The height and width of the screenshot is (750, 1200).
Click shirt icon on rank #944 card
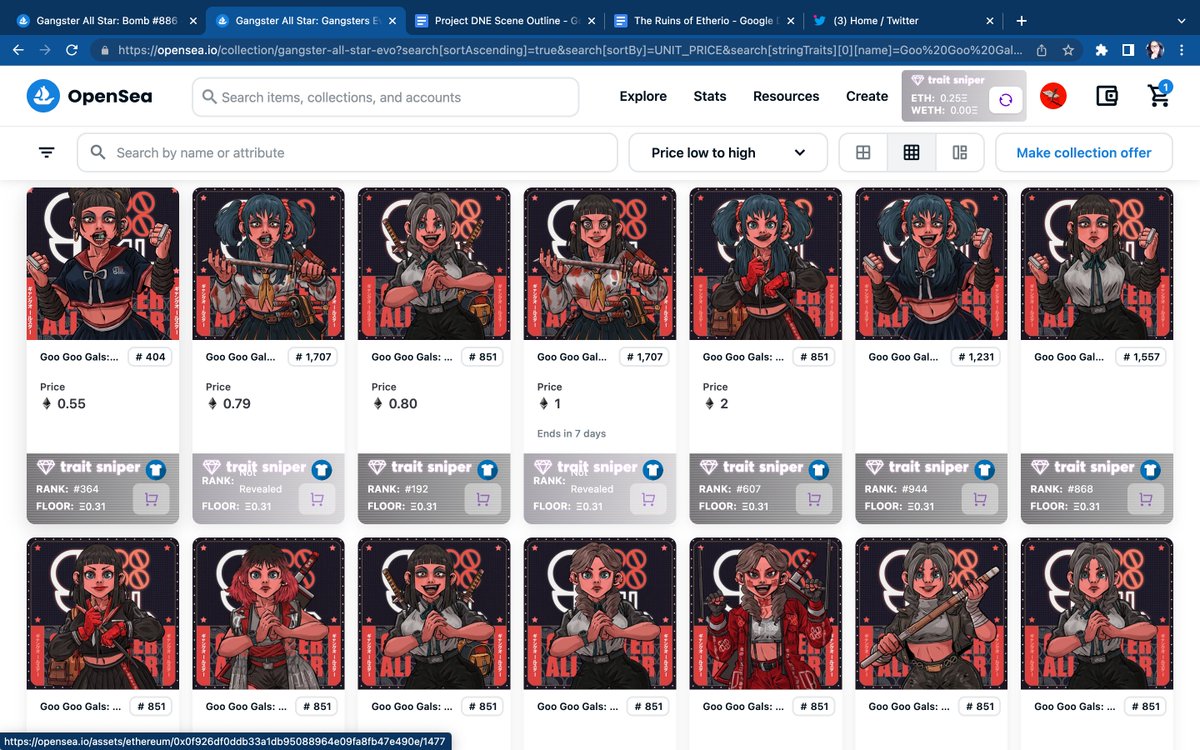click(x=984, y=468)
